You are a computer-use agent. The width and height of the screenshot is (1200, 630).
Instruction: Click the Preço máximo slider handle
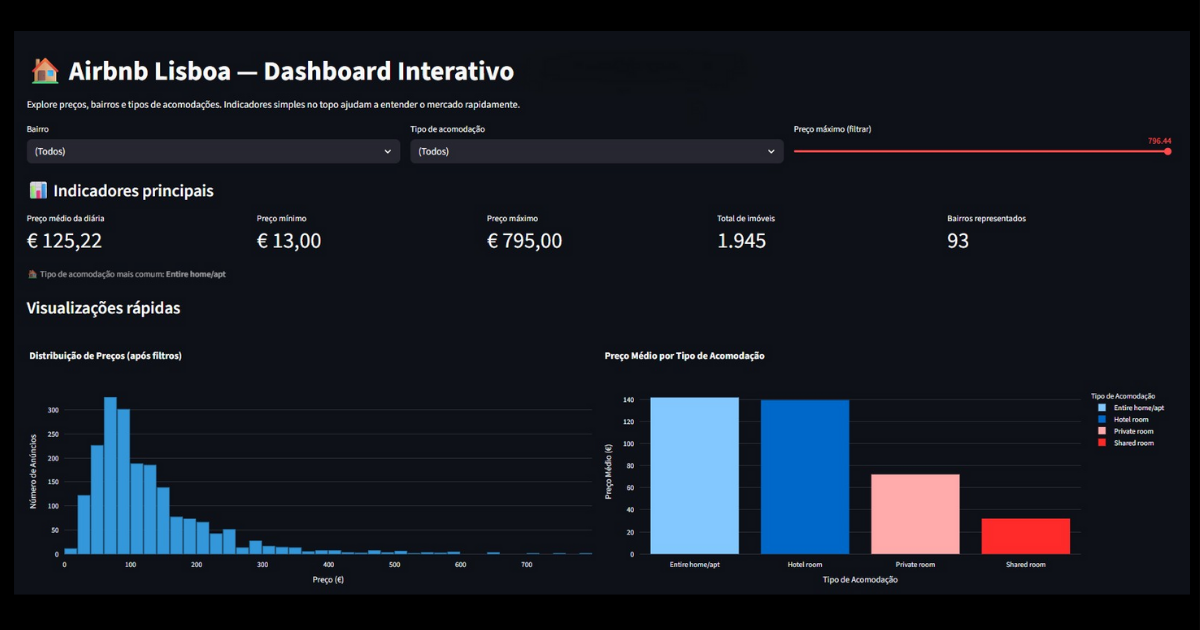pyautogui.click(x=1167, y=151)
